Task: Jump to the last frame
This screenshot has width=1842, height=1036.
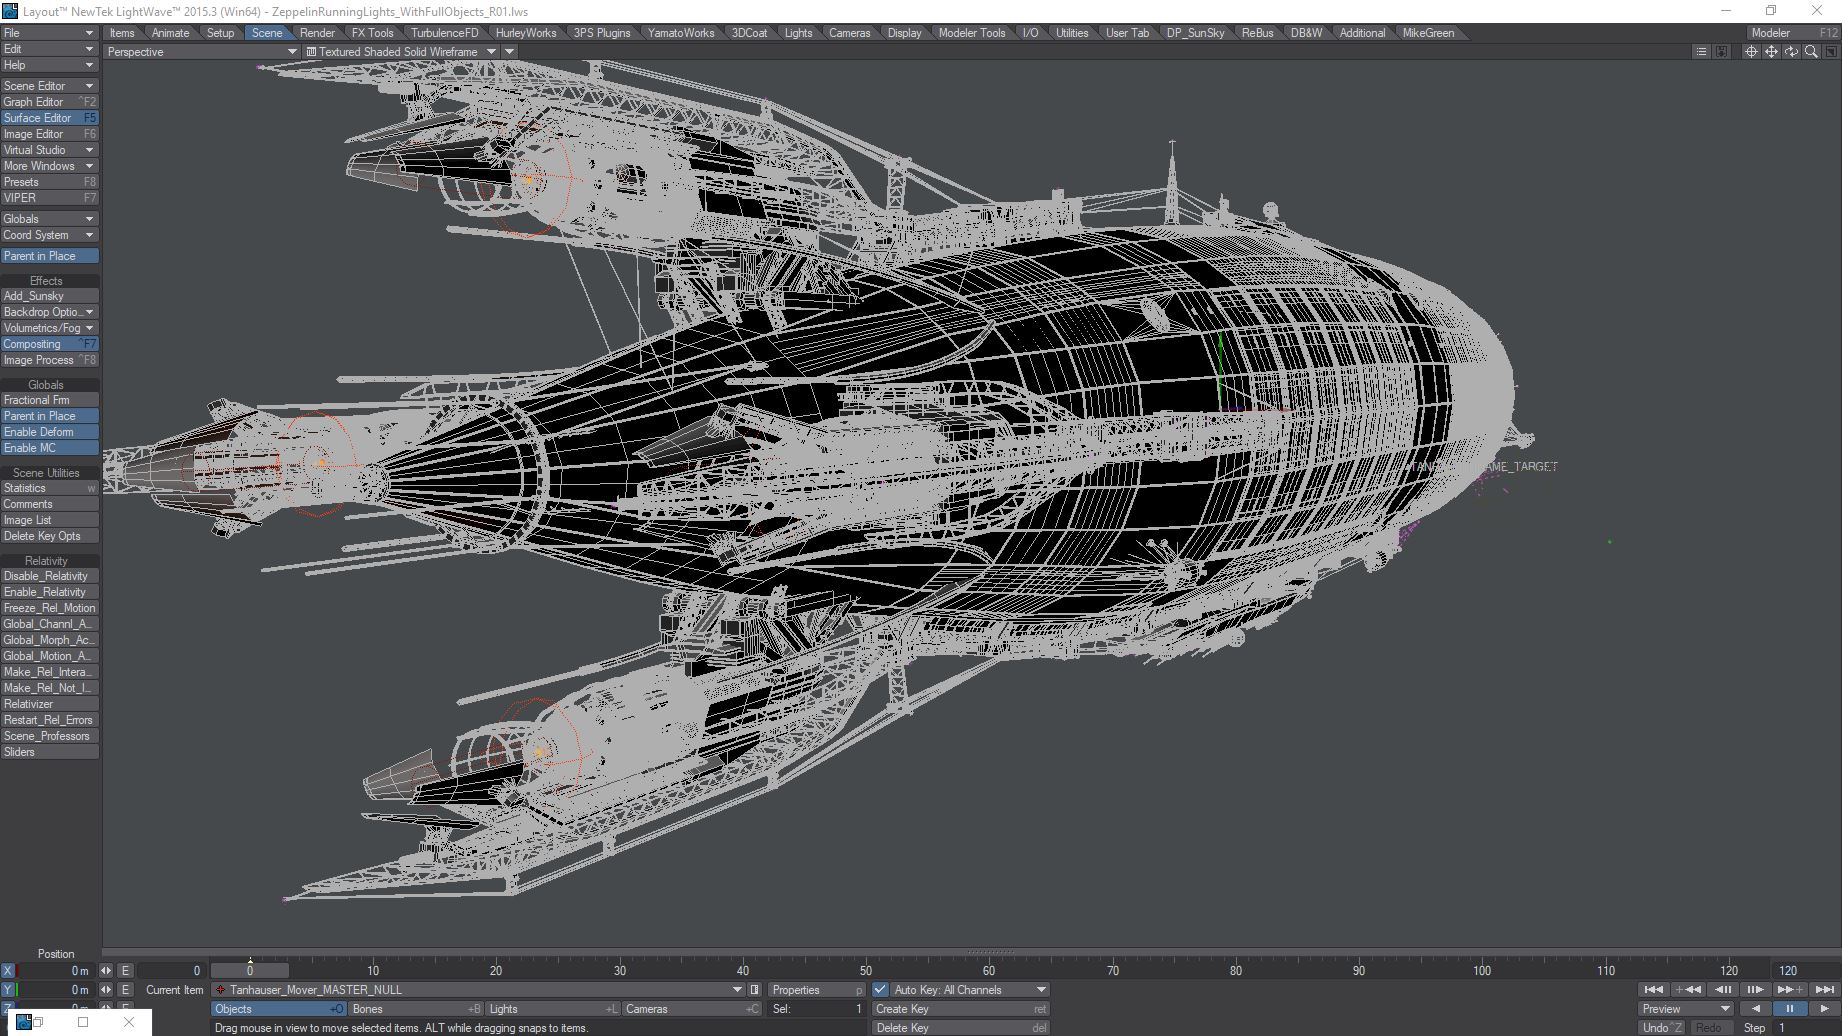Action: (1824, 990)
